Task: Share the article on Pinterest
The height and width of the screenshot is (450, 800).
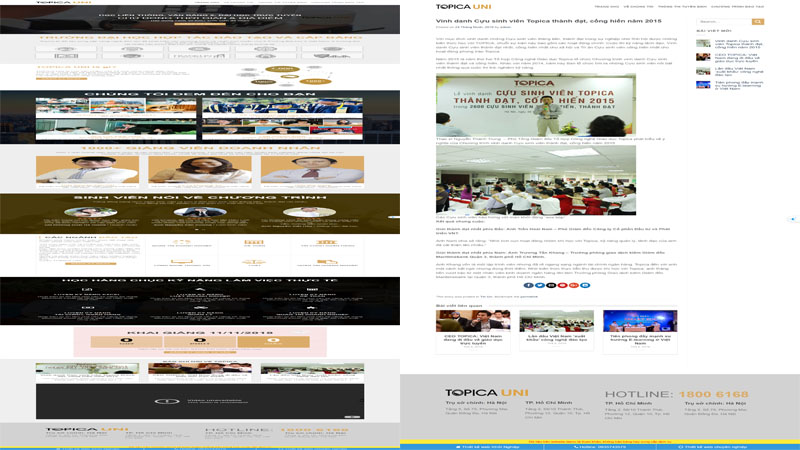Action: click(x=562, y=285)
